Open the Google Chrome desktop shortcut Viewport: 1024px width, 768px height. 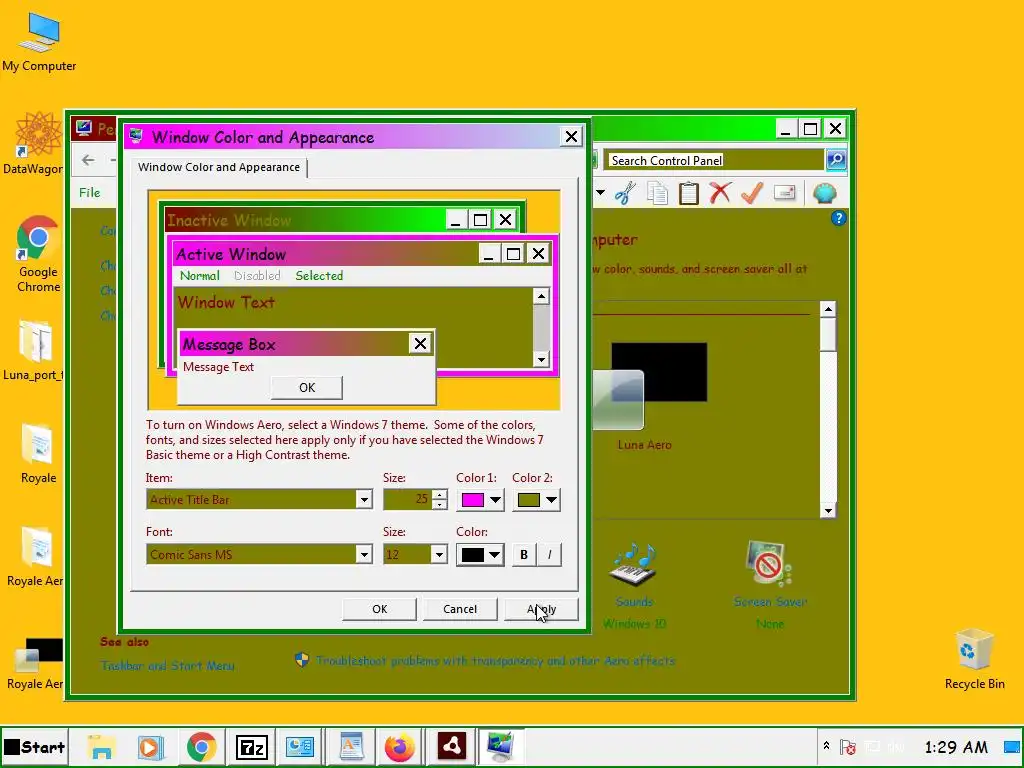38,253
